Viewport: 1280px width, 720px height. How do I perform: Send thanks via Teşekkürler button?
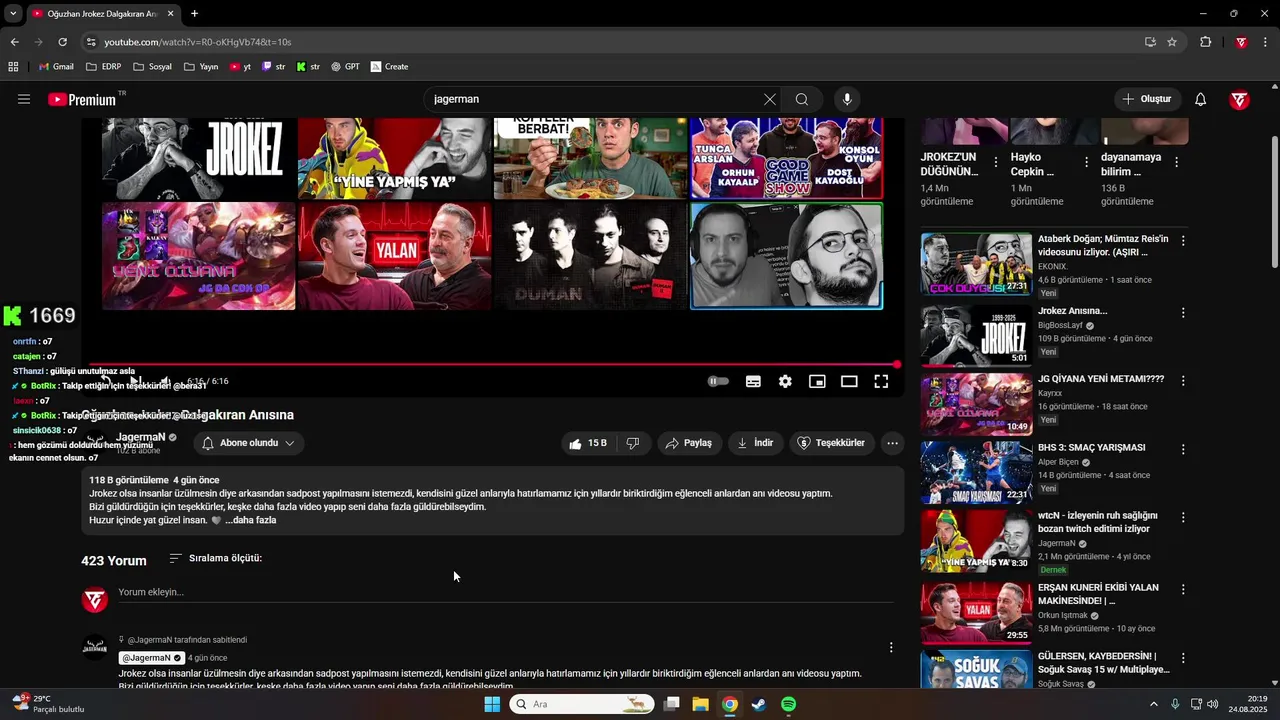tap(832, 443)
